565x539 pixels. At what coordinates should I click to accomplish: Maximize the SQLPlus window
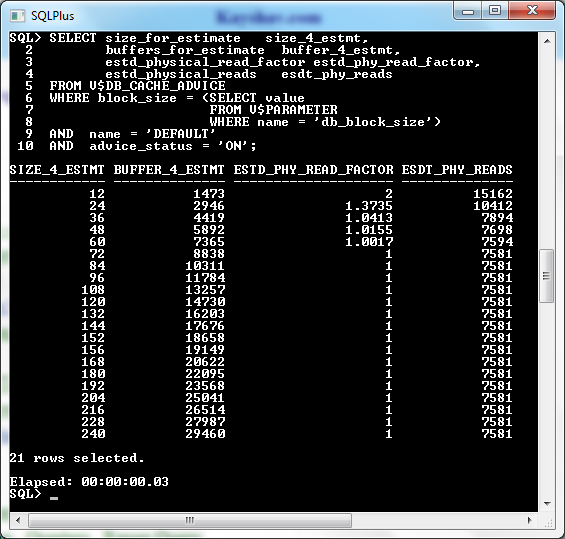tap(495, 11)
